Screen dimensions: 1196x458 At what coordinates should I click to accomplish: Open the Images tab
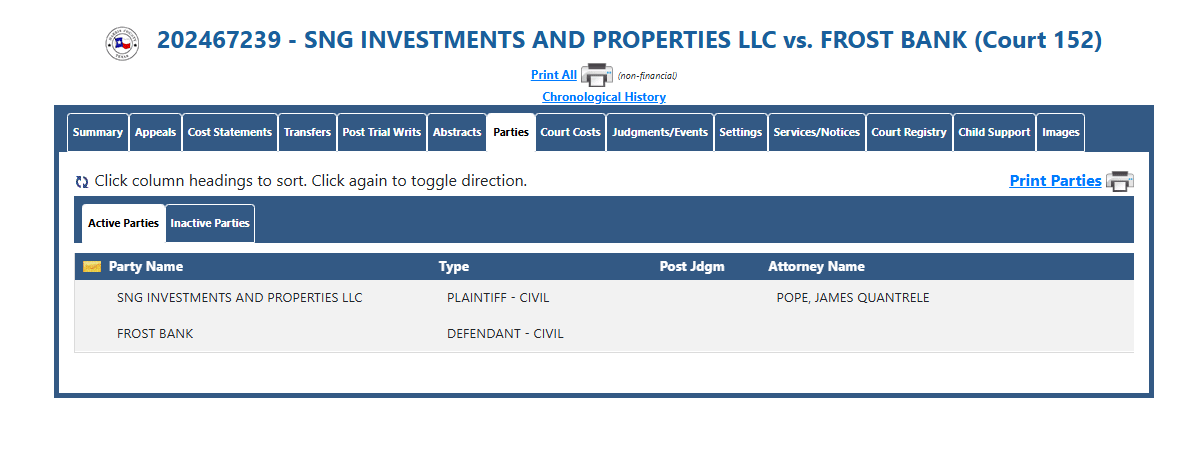pos(1060,132)
